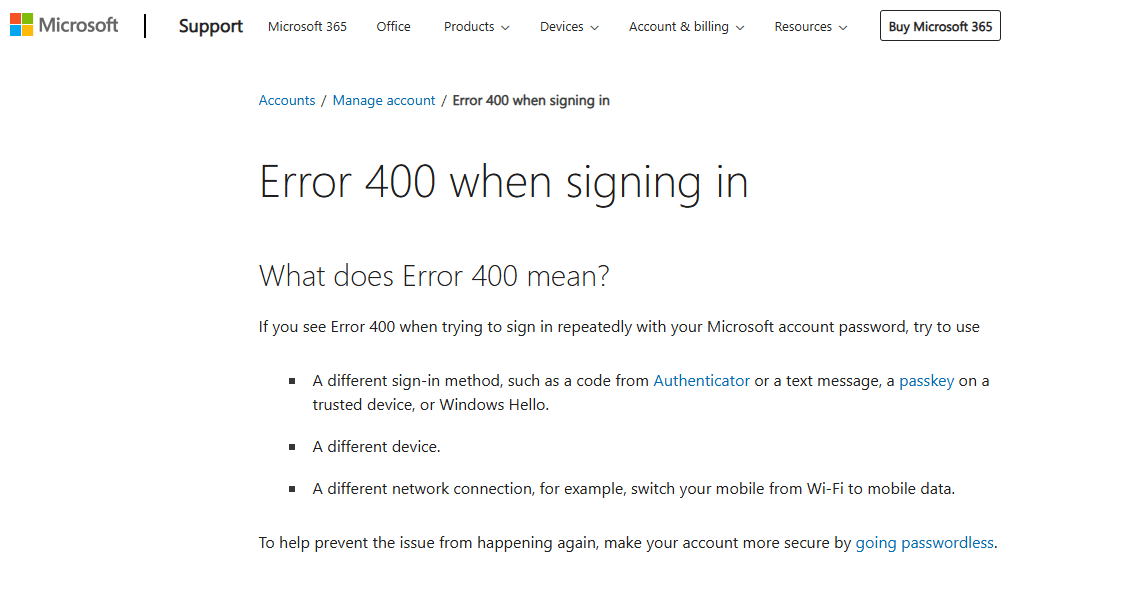This screenshot has width=1126, height=593.
Task: Open the Manage account breadcrumb link
Action: (x=383, y=101)
